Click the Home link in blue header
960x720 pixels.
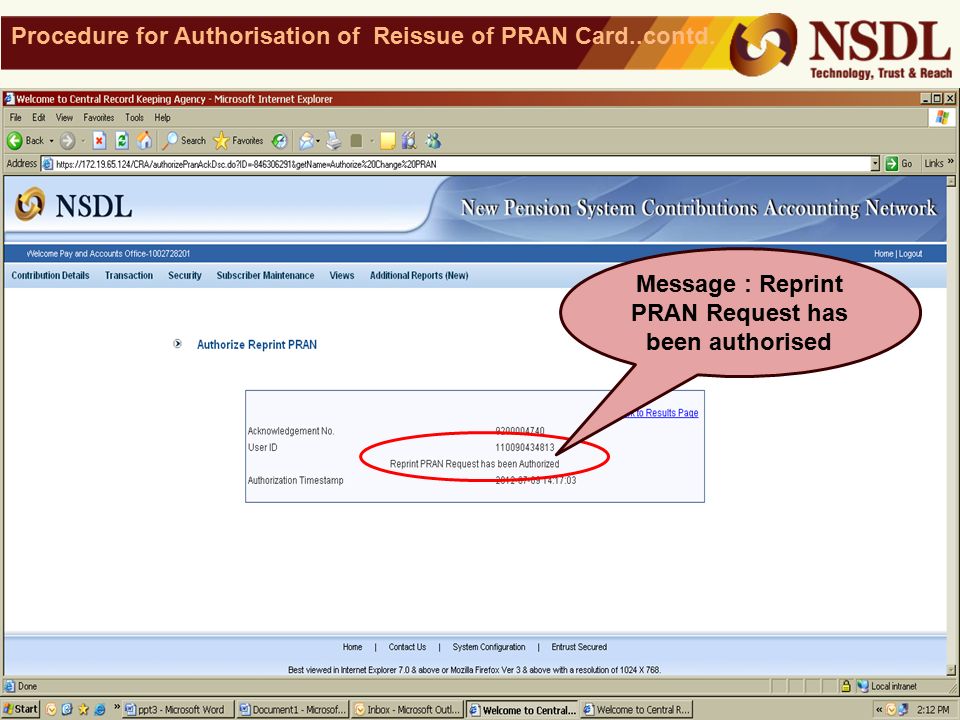883,253
